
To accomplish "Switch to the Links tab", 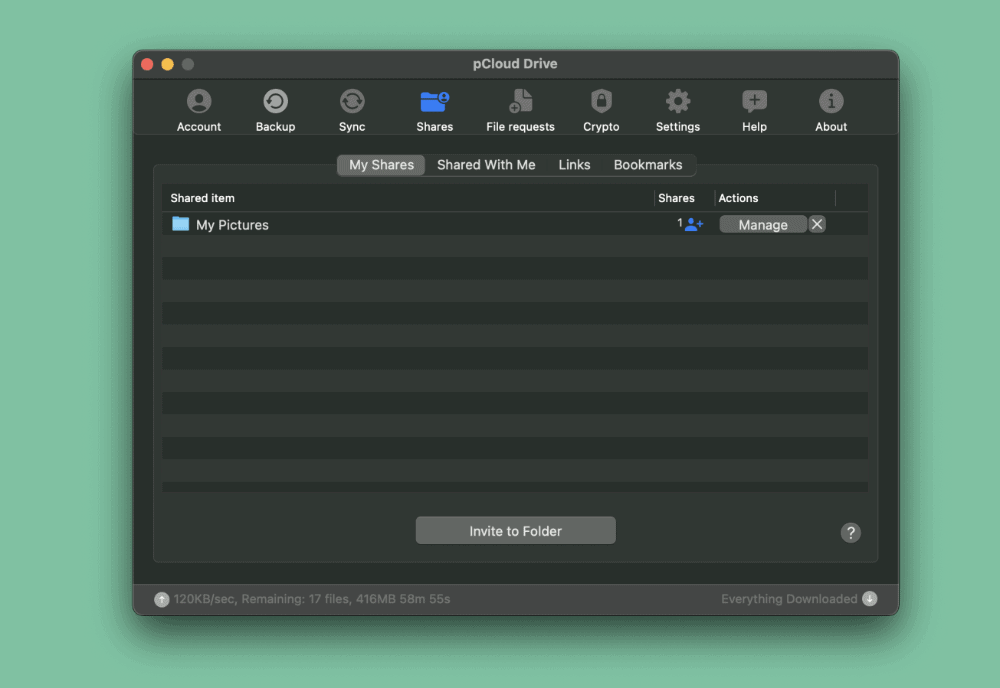I will click(x=575, y=165).
